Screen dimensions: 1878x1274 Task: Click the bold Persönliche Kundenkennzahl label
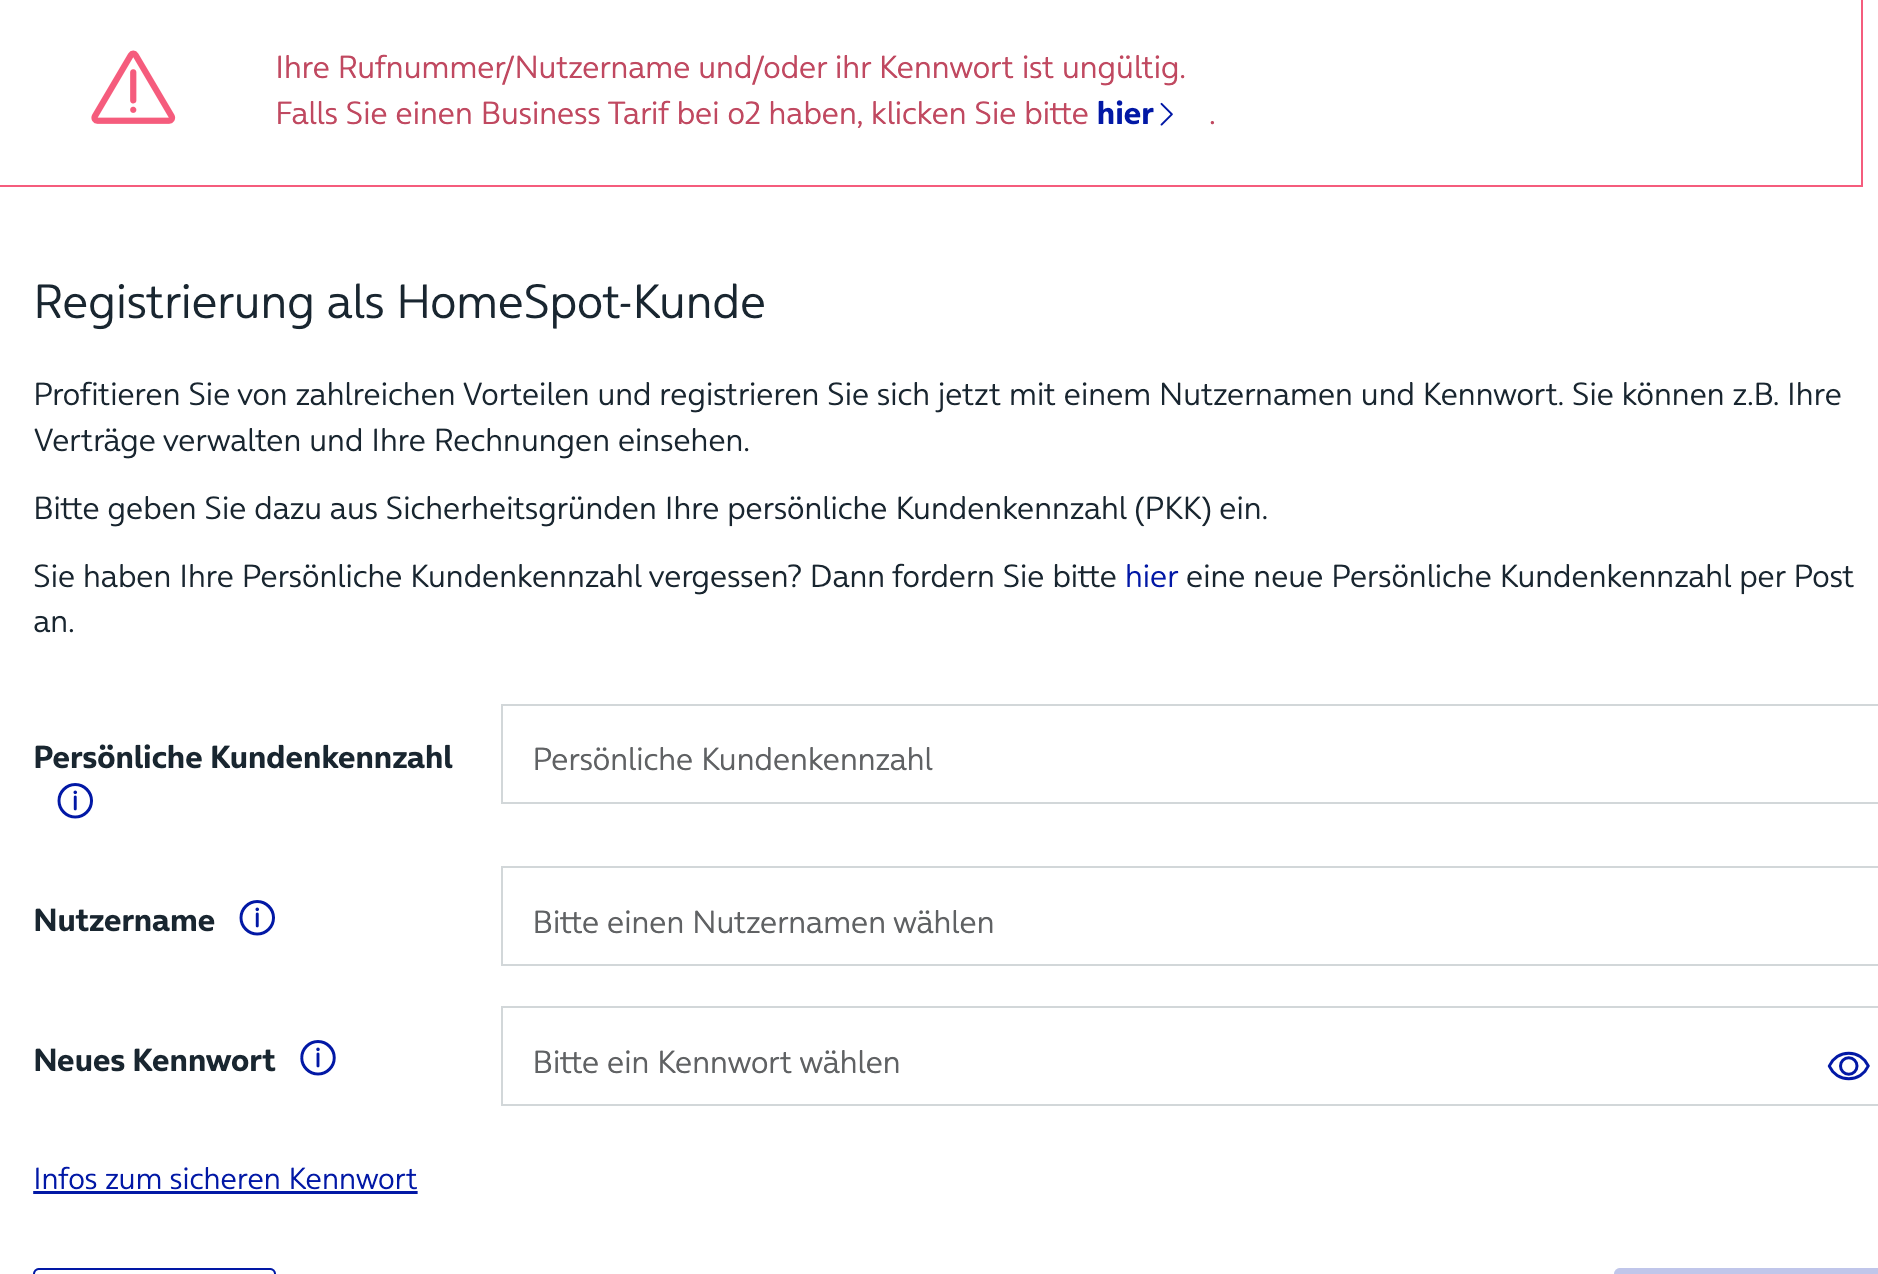pos(243,758)
